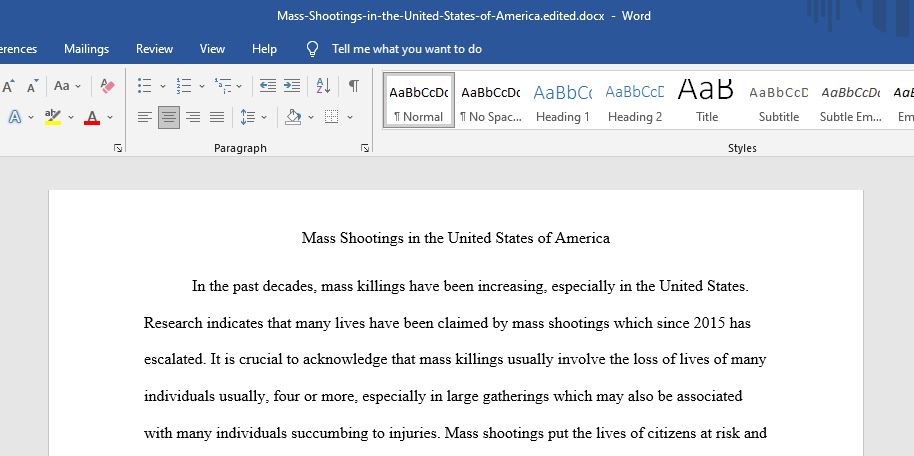Open Font dialog launcher

point(118,149)
